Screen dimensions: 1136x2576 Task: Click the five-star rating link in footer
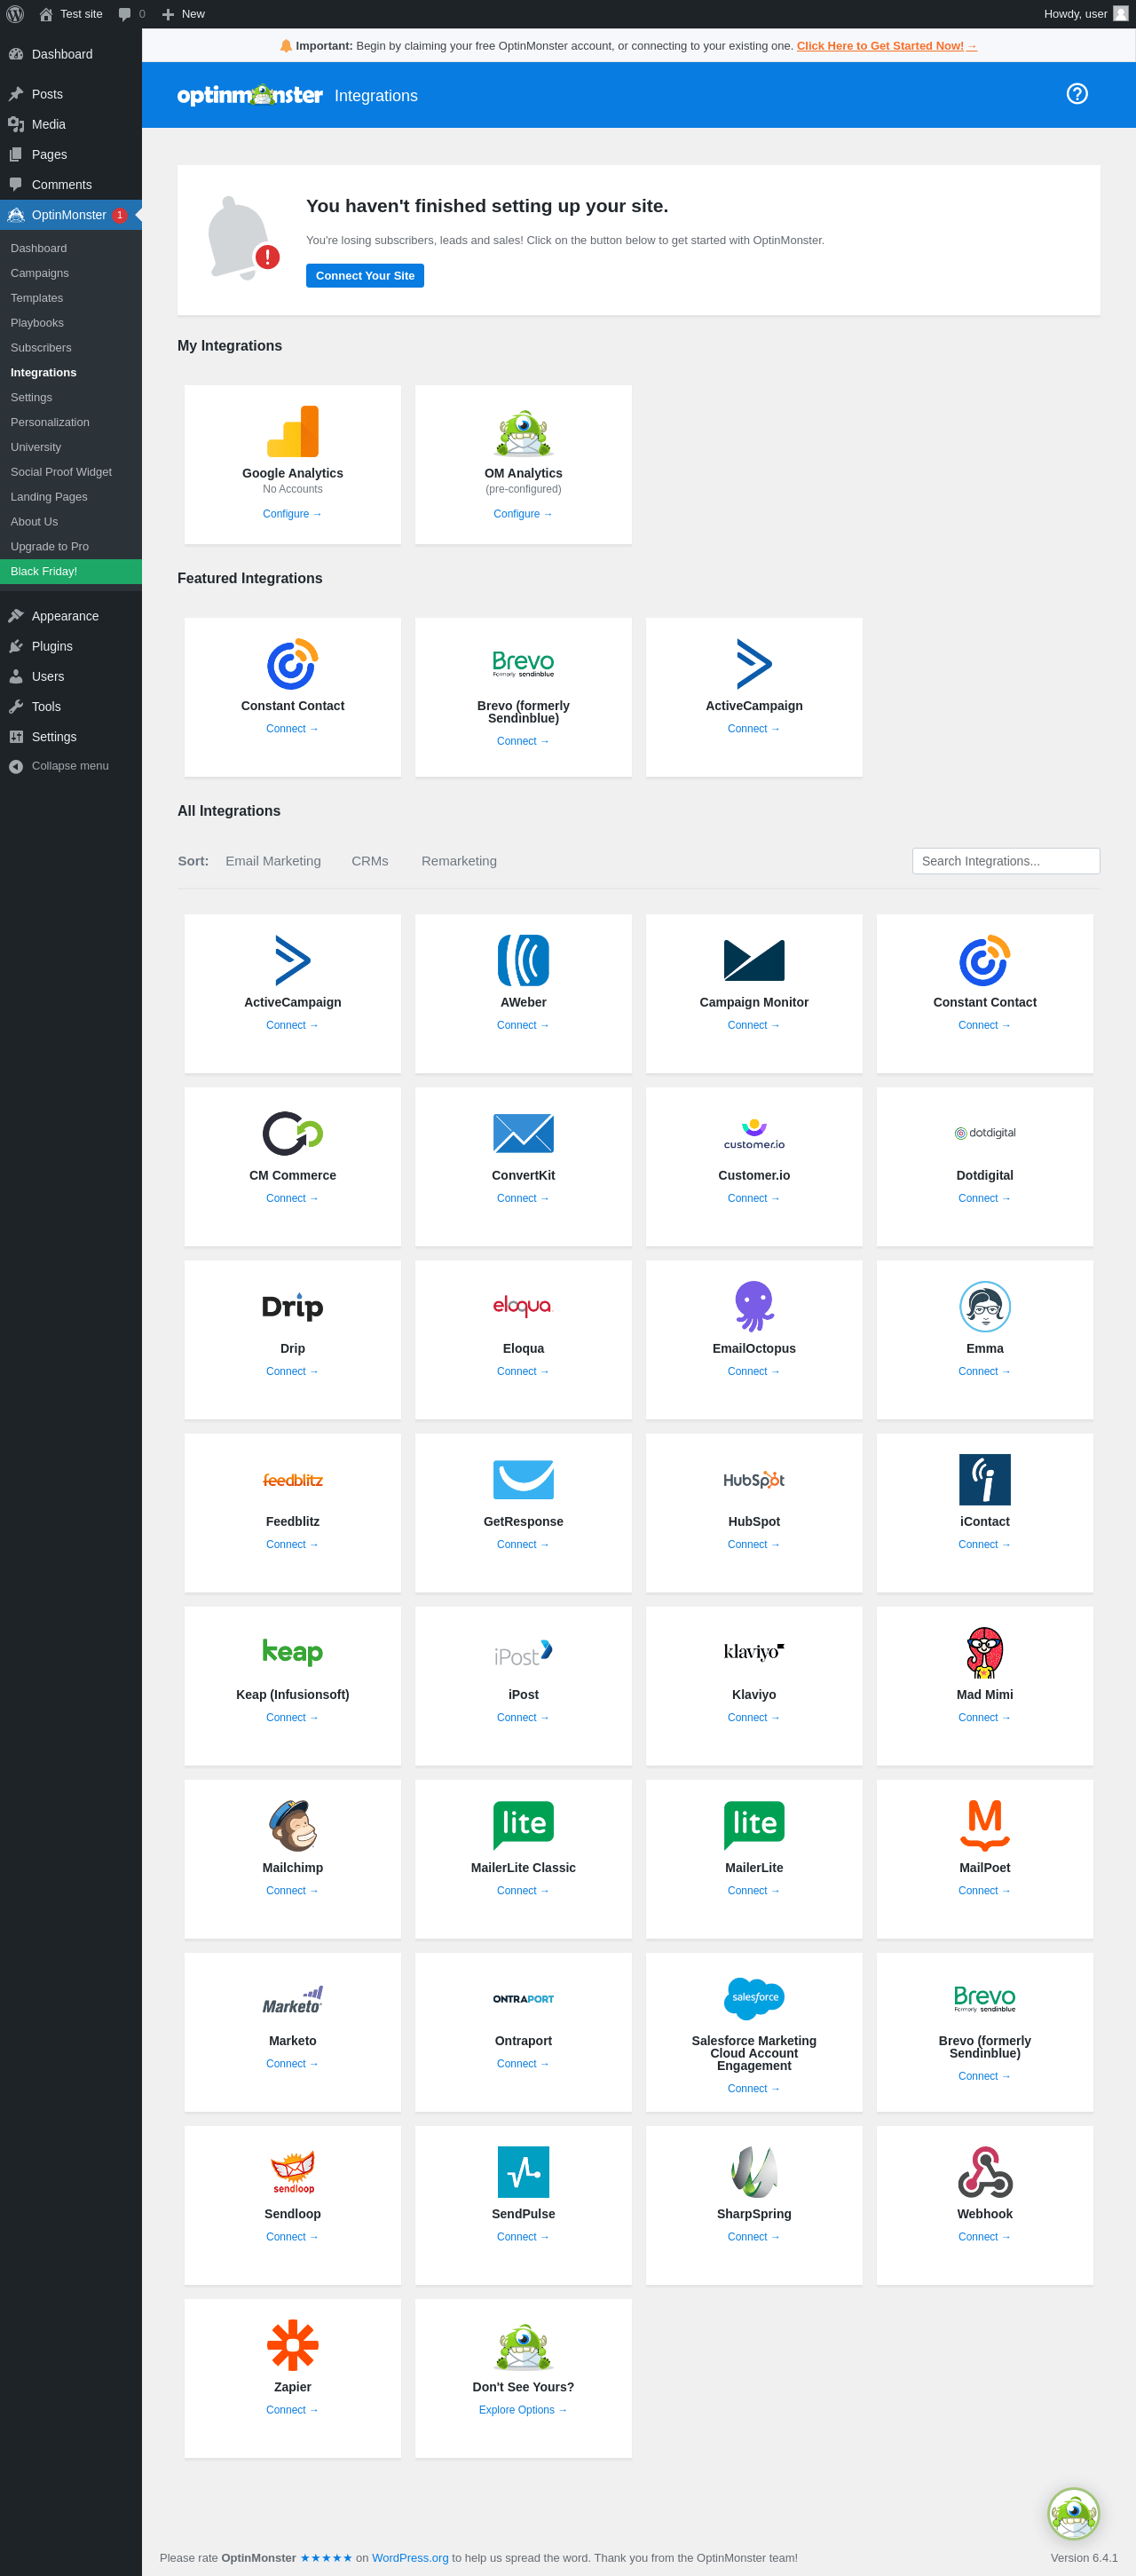tap(326, 2557)
